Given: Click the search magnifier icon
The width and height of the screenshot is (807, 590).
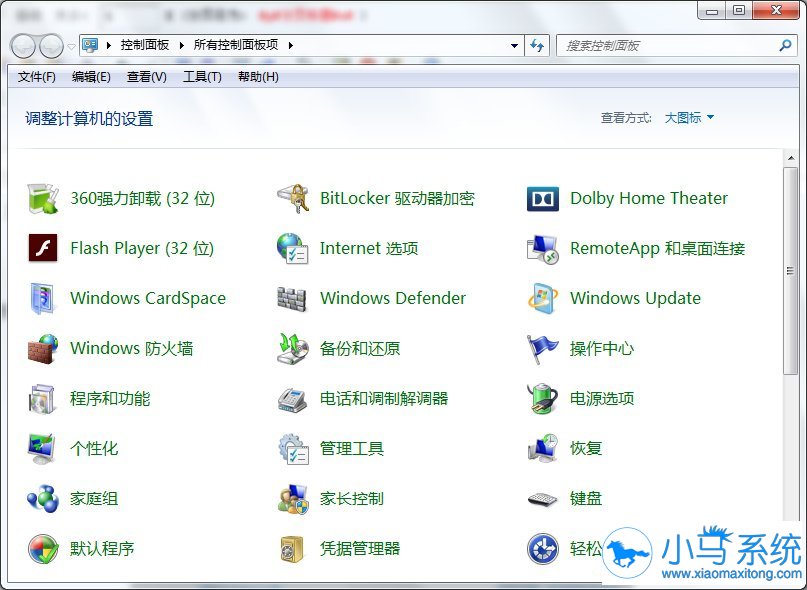Looking at the screenshot, I should [x=785, y=45].
